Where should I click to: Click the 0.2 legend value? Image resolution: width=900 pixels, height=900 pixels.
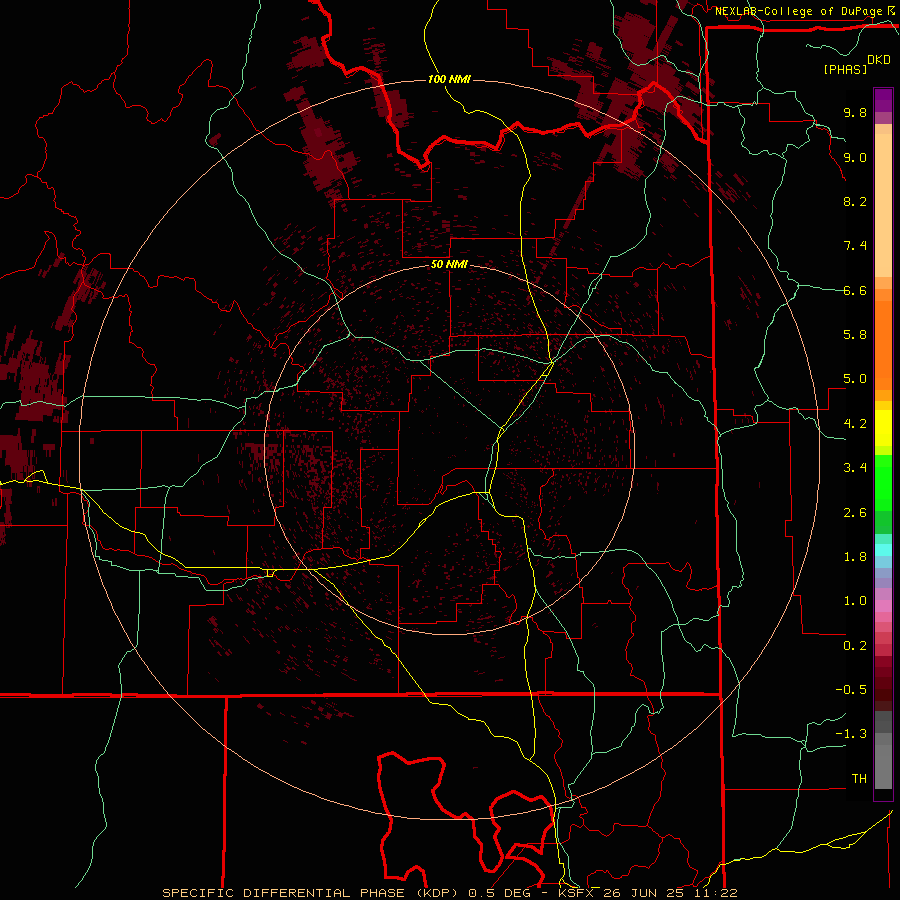pyautogui.click(x=855, y=646)
